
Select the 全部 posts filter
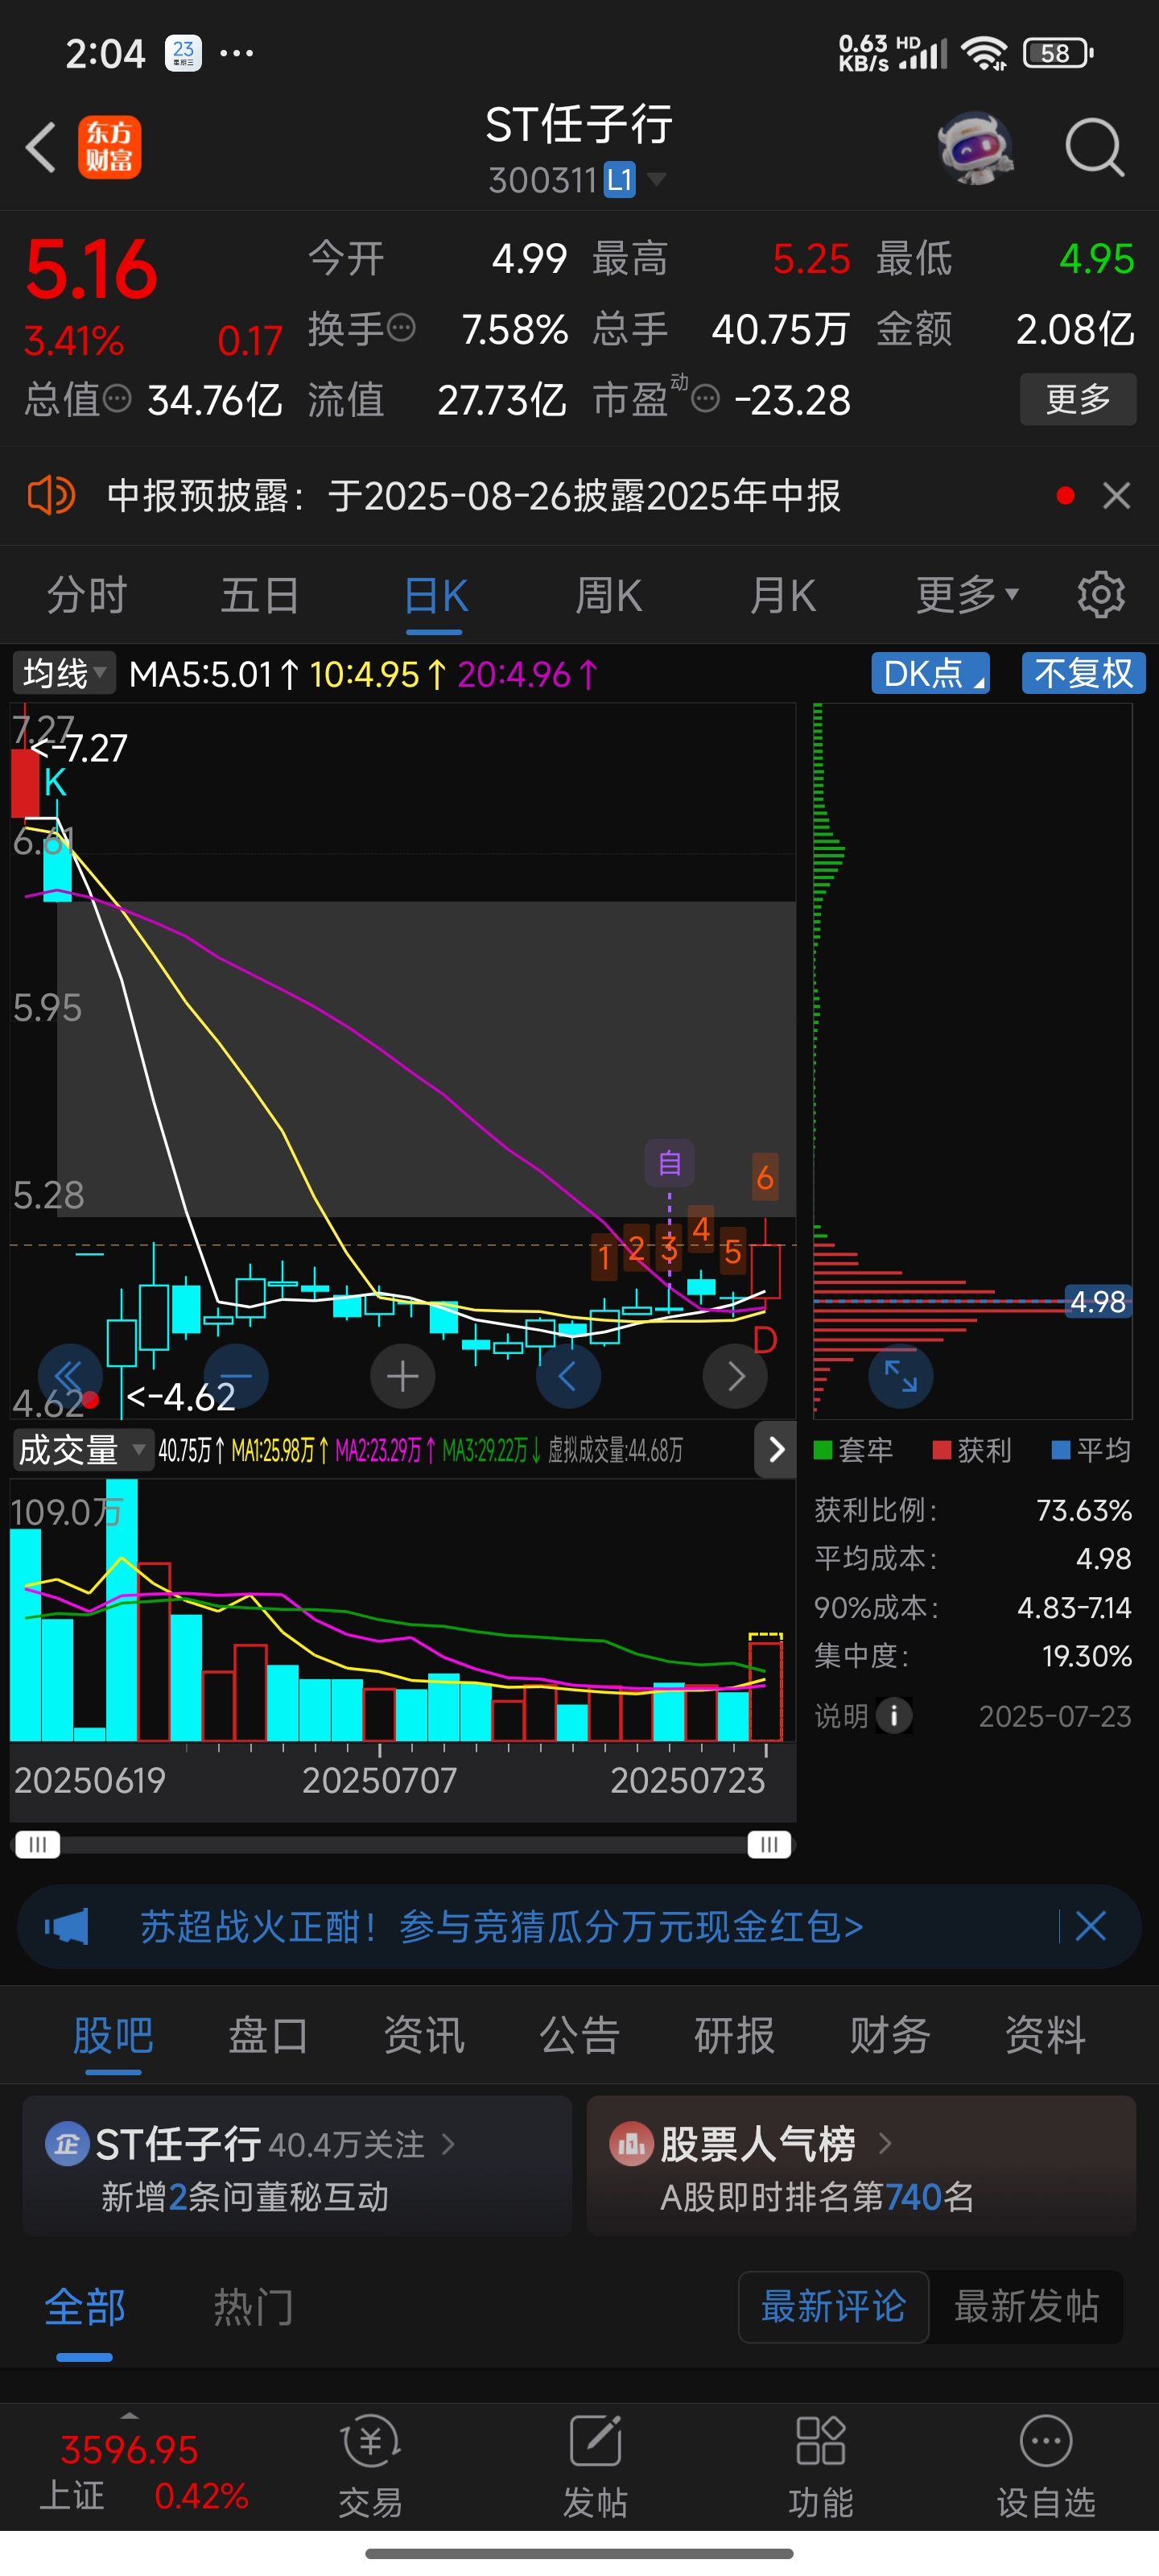tap(85, 2306)
